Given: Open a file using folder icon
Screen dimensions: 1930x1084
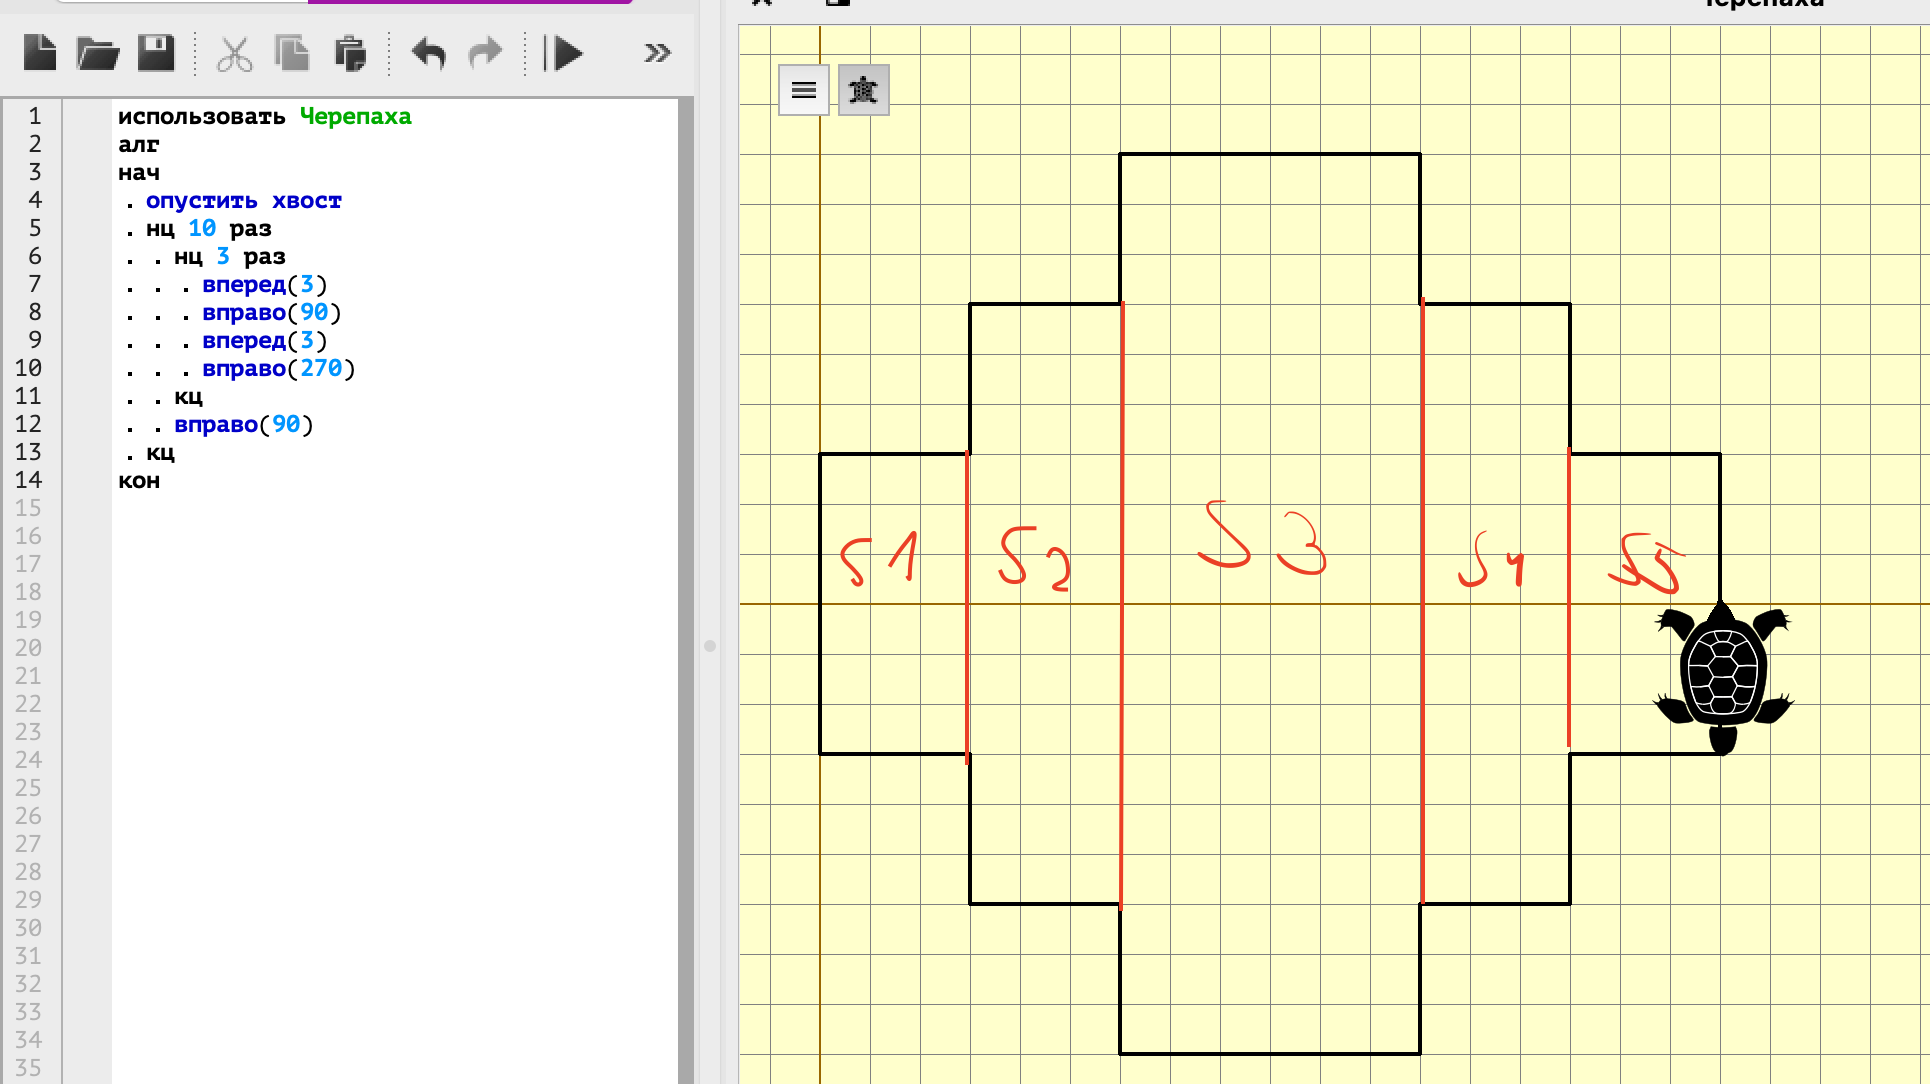Looking at the screenshot, I should [98, 53].
